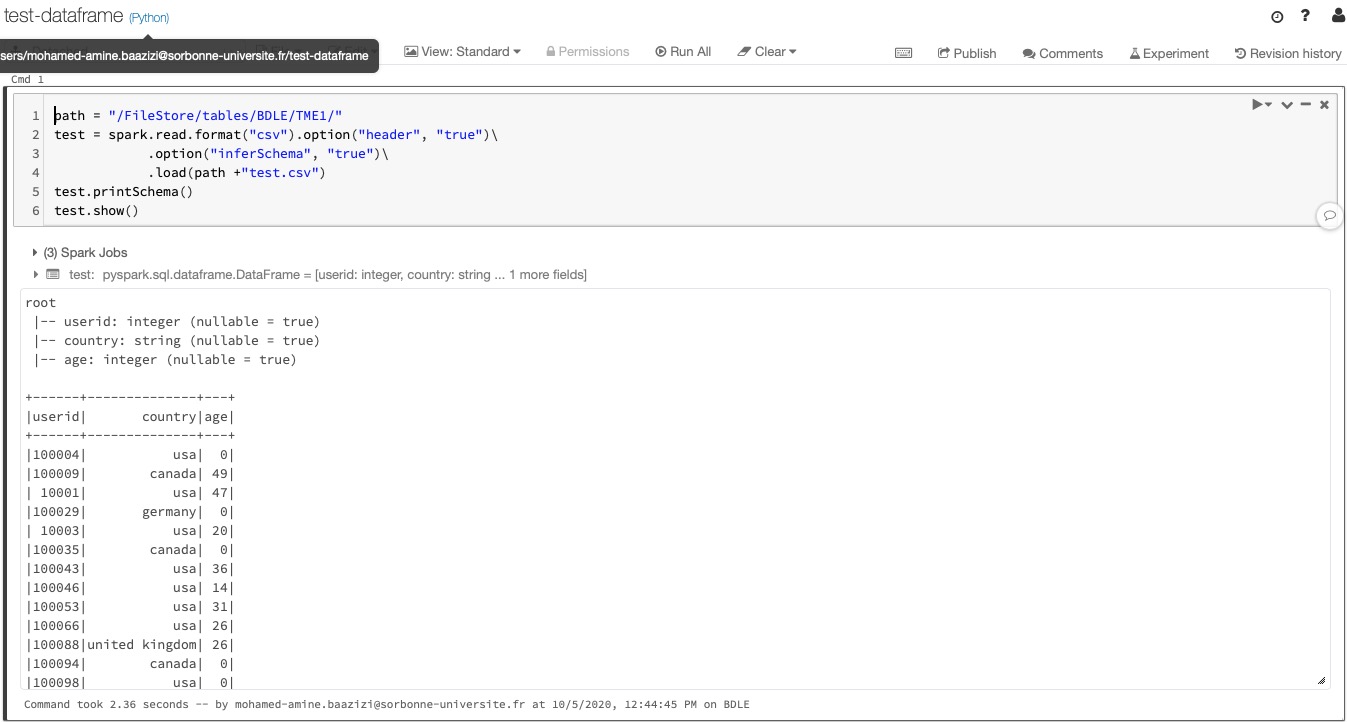The width and height of the screenshot is (1347, 722).
Task: Click the country: string schema line
Action: tap(176, 341)
